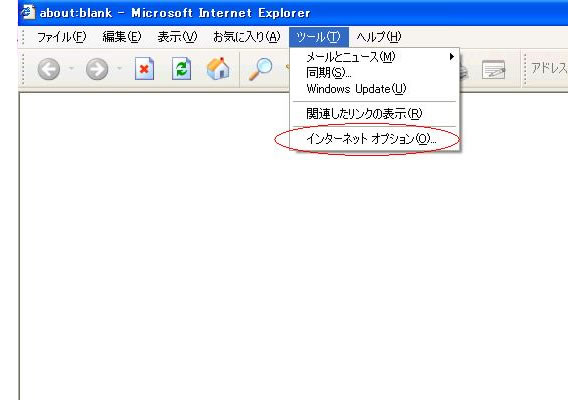
Task: Close the open ツール(T) menu
Action: (319, 37)
